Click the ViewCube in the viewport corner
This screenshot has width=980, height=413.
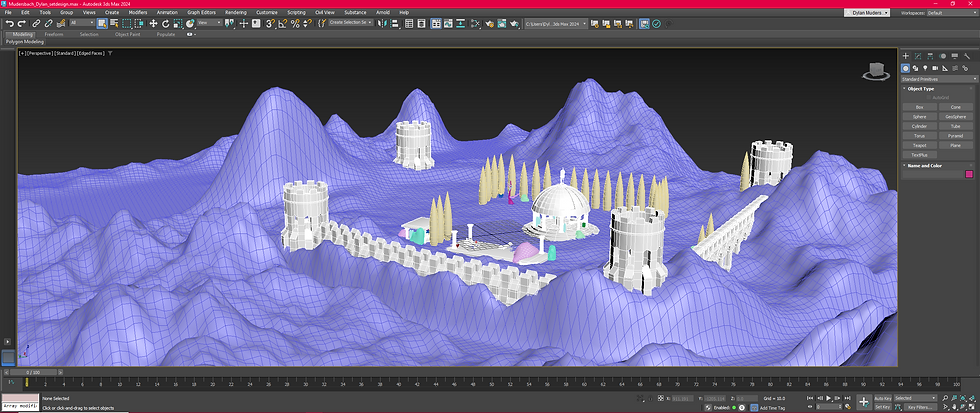[877, 70]
